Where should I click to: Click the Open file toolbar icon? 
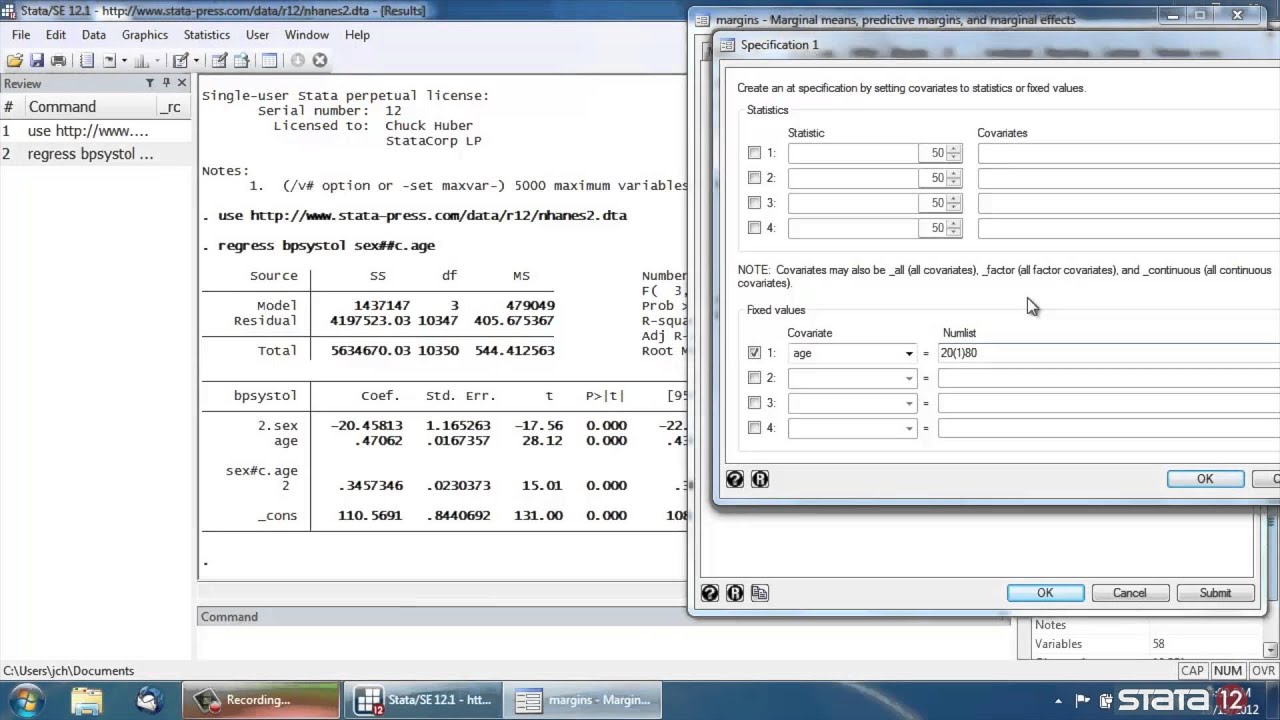[15, 60]
